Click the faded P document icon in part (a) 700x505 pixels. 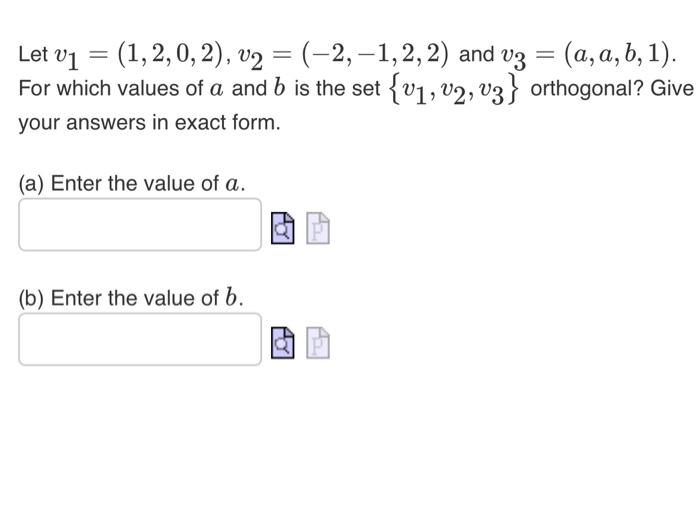318,228
